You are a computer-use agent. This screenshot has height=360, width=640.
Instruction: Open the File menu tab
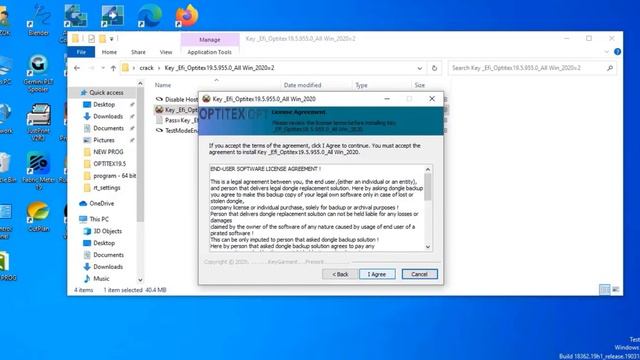[x=81, y=52]
